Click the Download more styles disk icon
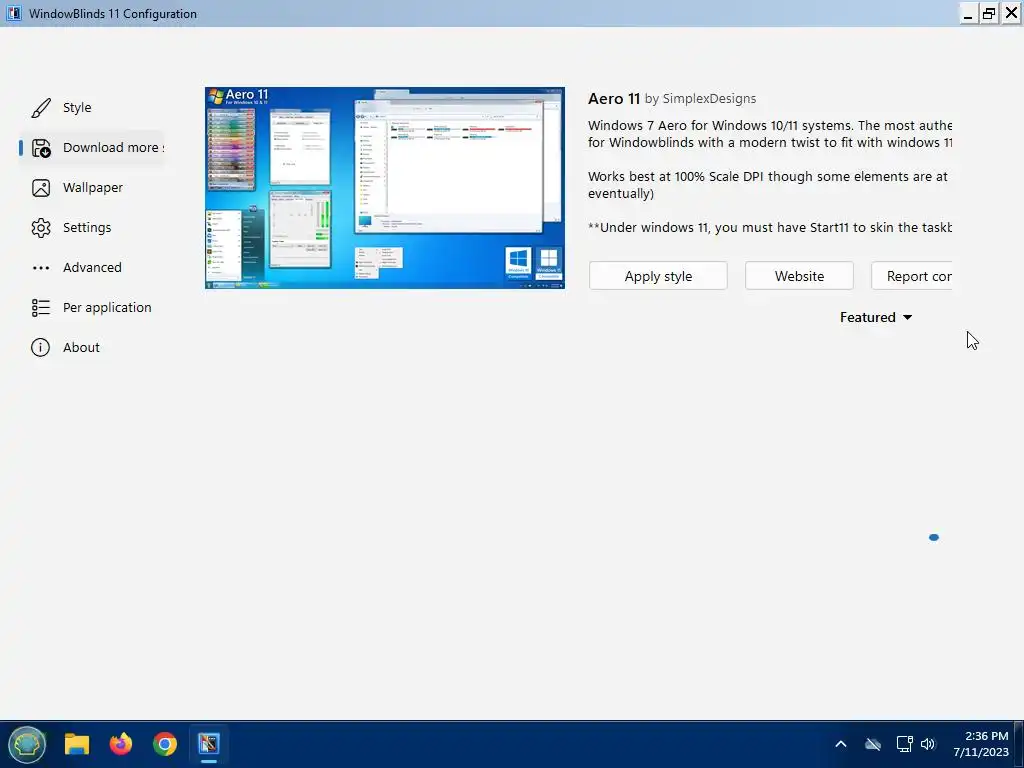Viewport: 1024px width, 768px height. point(40,148)
